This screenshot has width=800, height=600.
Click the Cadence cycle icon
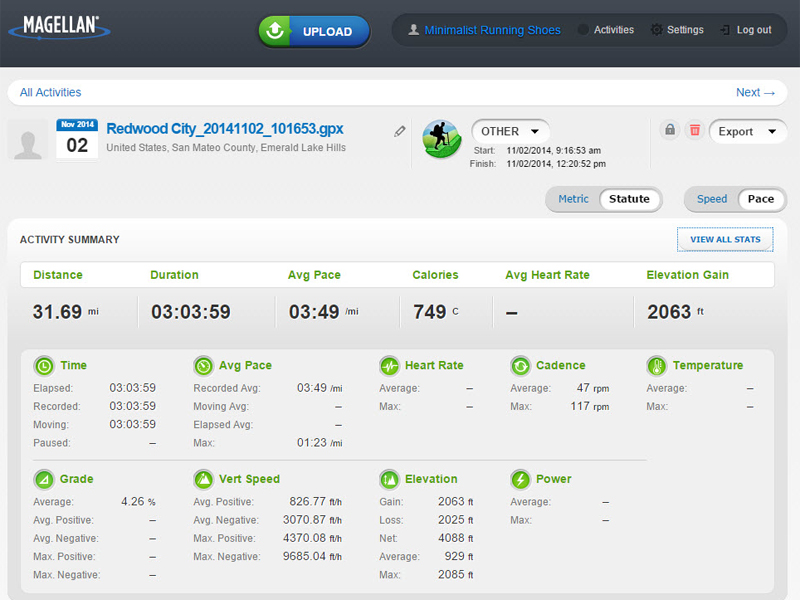coord(520,366)
